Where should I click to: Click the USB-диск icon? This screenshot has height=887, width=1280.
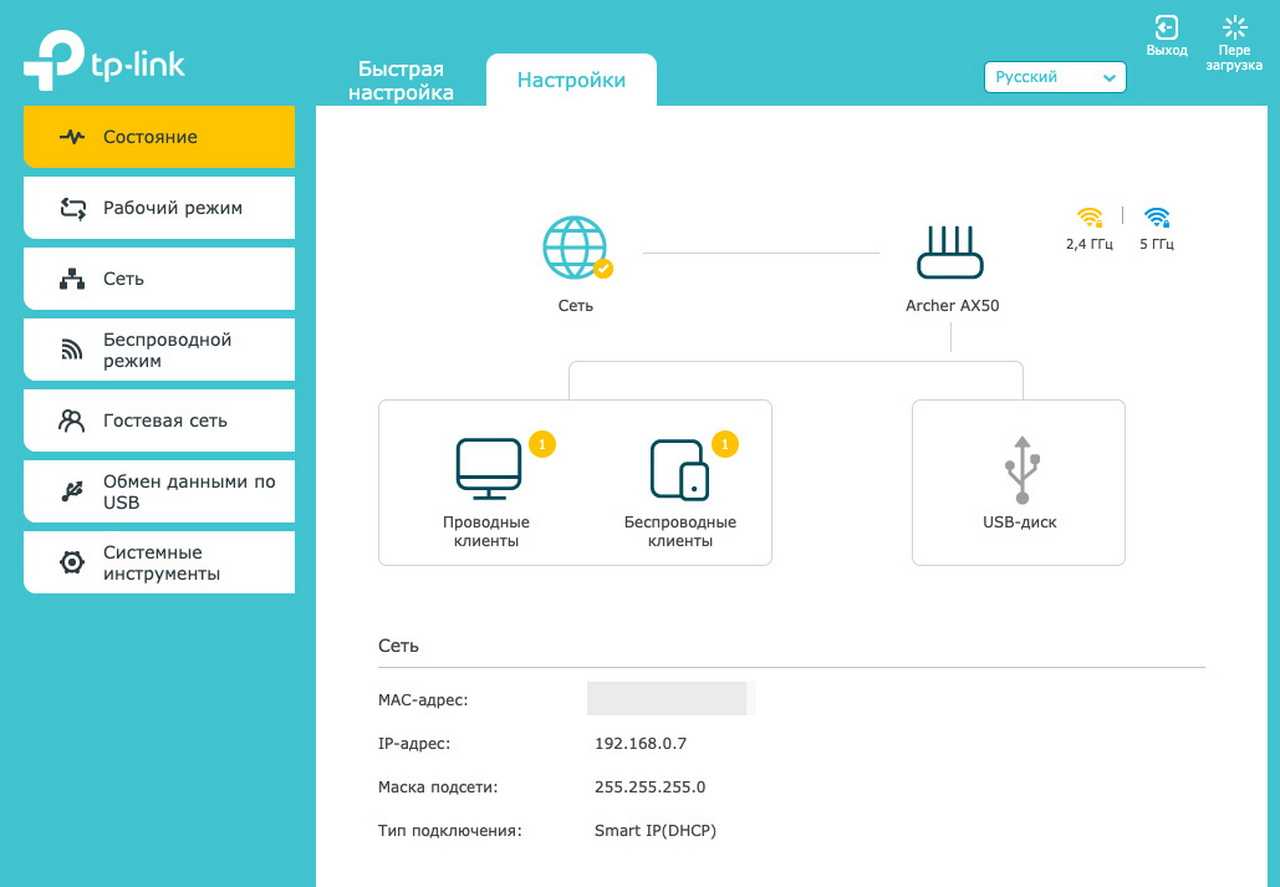(x=1020, y=470)
